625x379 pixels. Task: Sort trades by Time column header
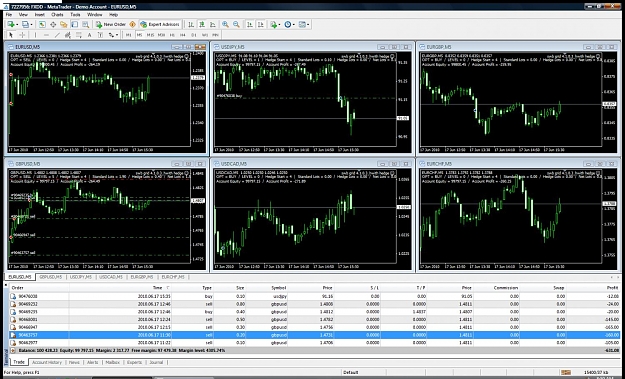click(157, 287)
